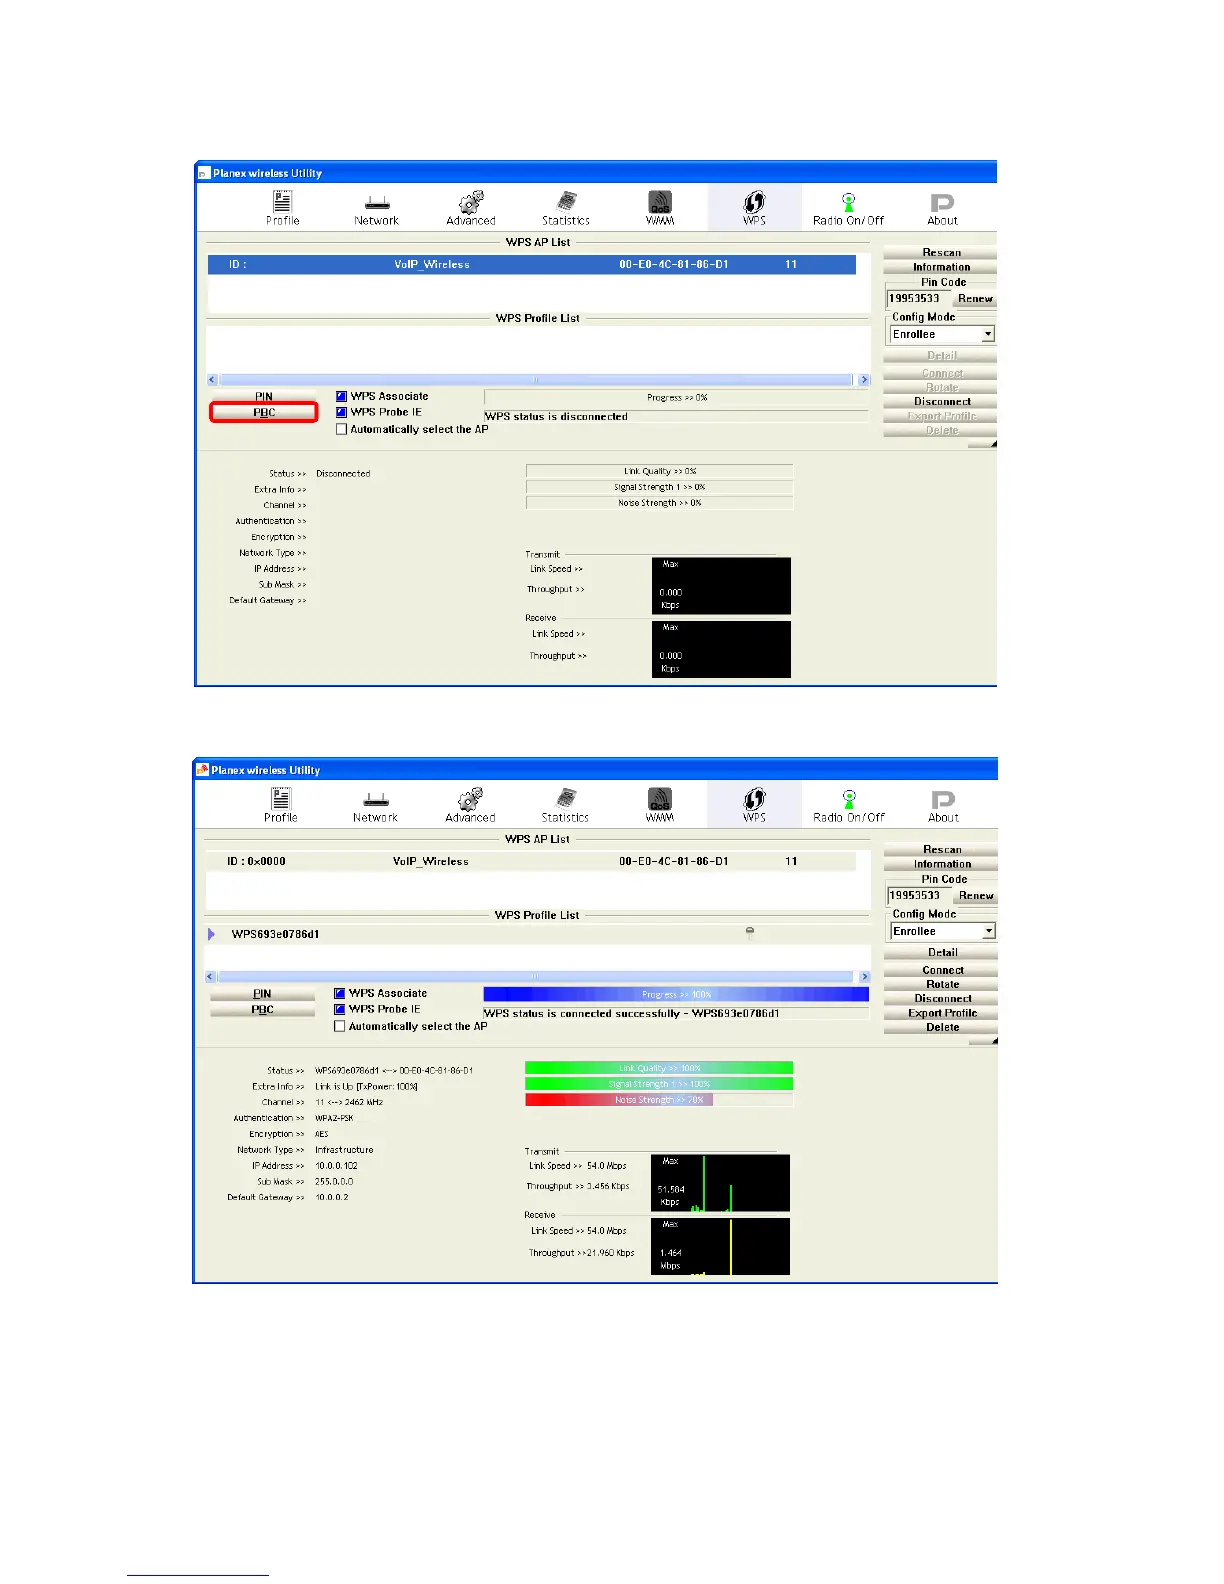This screenshot has height=1584, width=1224.
Task: Click the 100% WPS progress bar in connected window
Action: (676, 994)
